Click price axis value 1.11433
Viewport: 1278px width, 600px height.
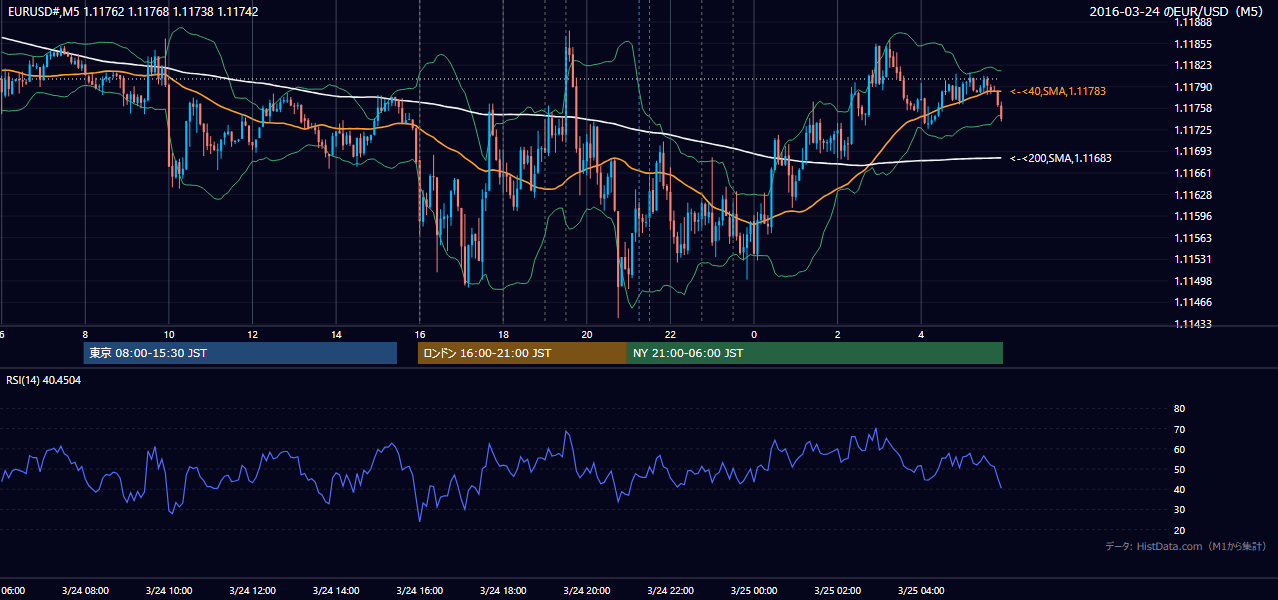1193,324
